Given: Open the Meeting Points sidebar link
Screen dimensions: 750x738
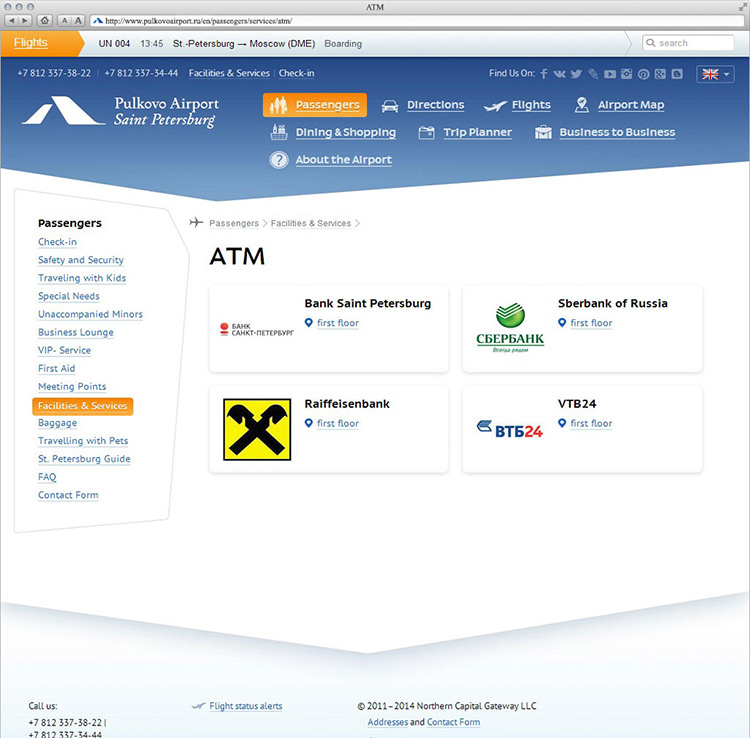Looking at the screenshot, I should (x=72, y=386).
